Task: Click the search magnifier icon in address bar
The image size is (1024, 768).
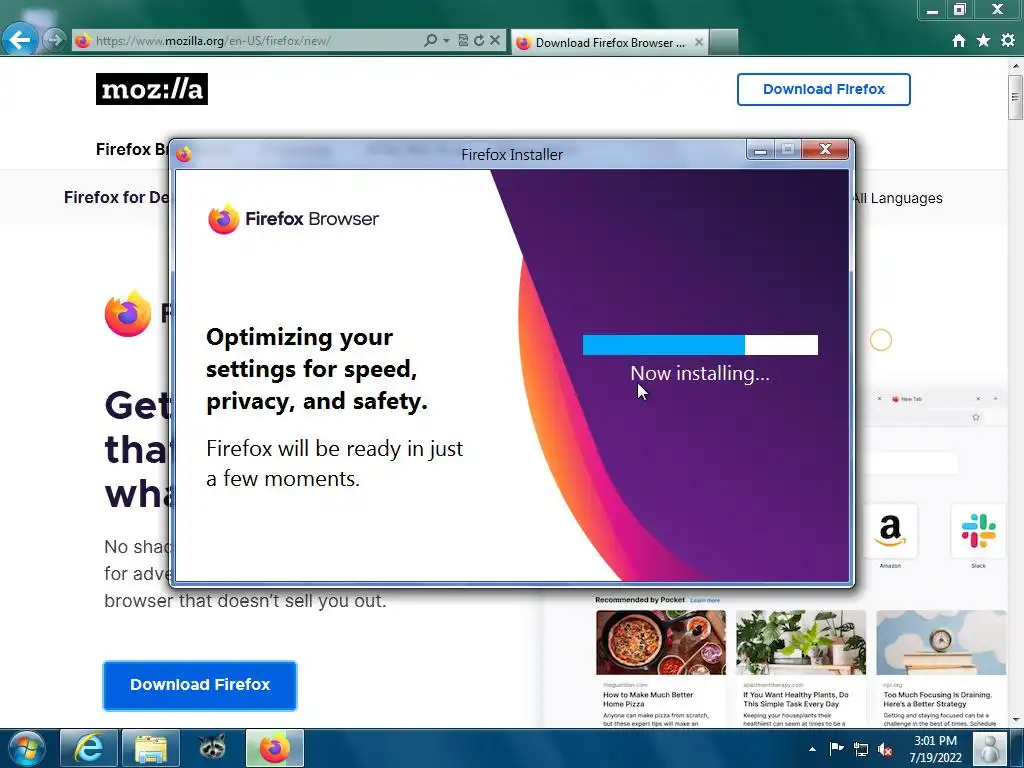Action: point(430,40)
